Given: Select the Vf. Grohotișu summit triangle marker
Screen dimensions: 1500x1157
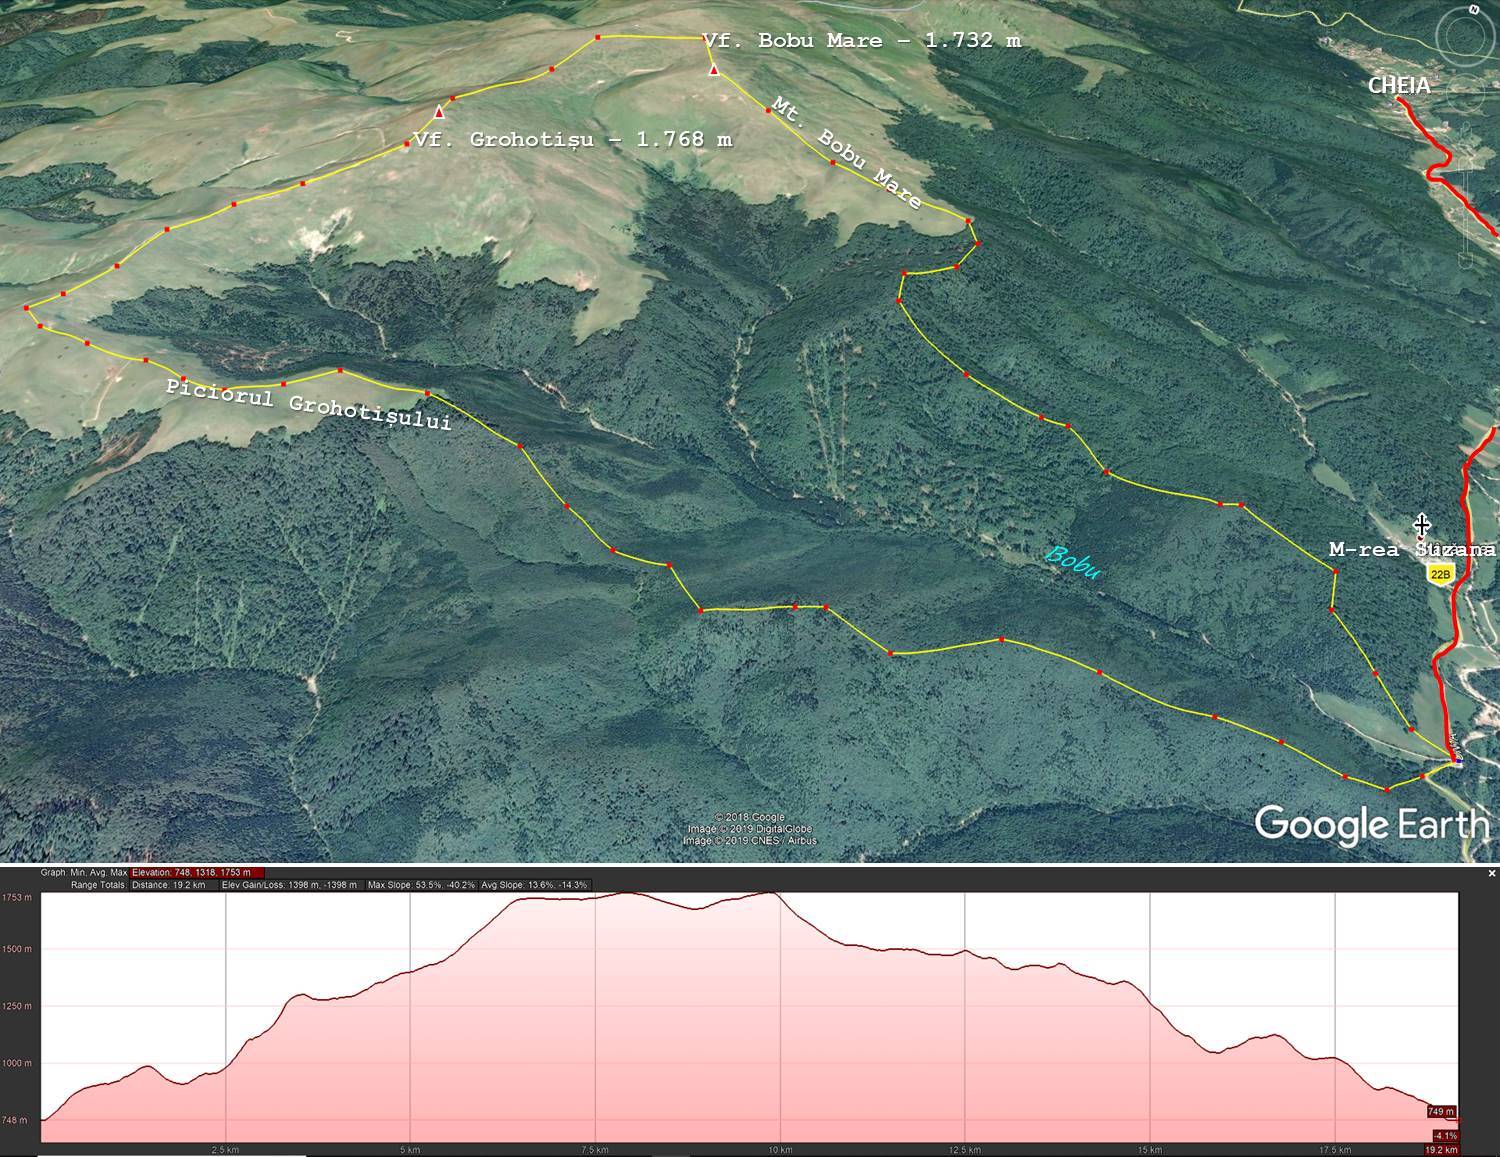Looking at the screenshot, I should tap(438, 111).
